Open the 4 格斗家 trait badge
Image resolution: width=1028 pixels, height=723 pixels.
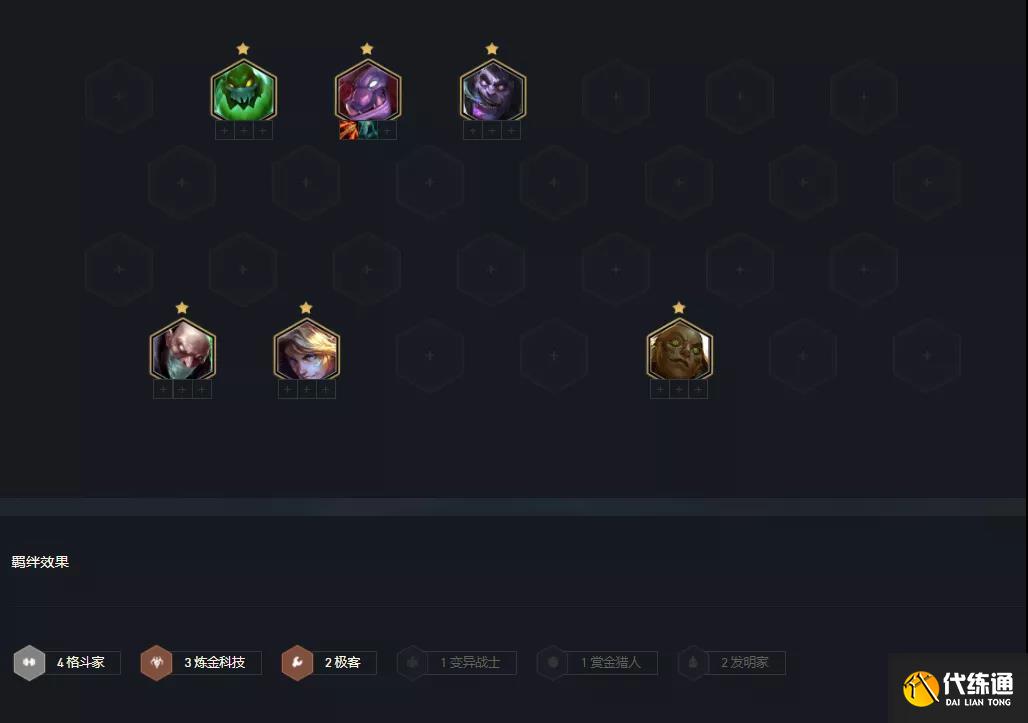tap(67, 663)
